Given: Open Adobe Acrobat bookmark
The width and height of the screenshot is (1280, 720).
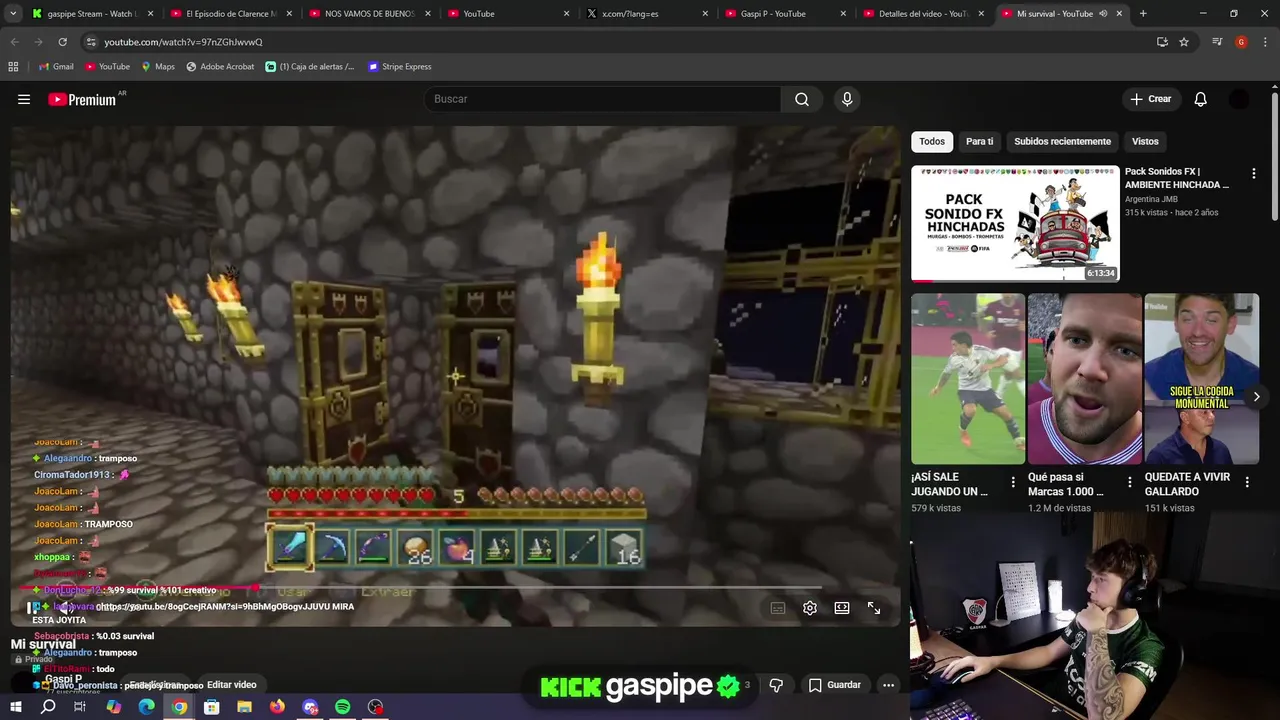Looking at the screenshot, I should pyautogui.click(x=220, y=66).
